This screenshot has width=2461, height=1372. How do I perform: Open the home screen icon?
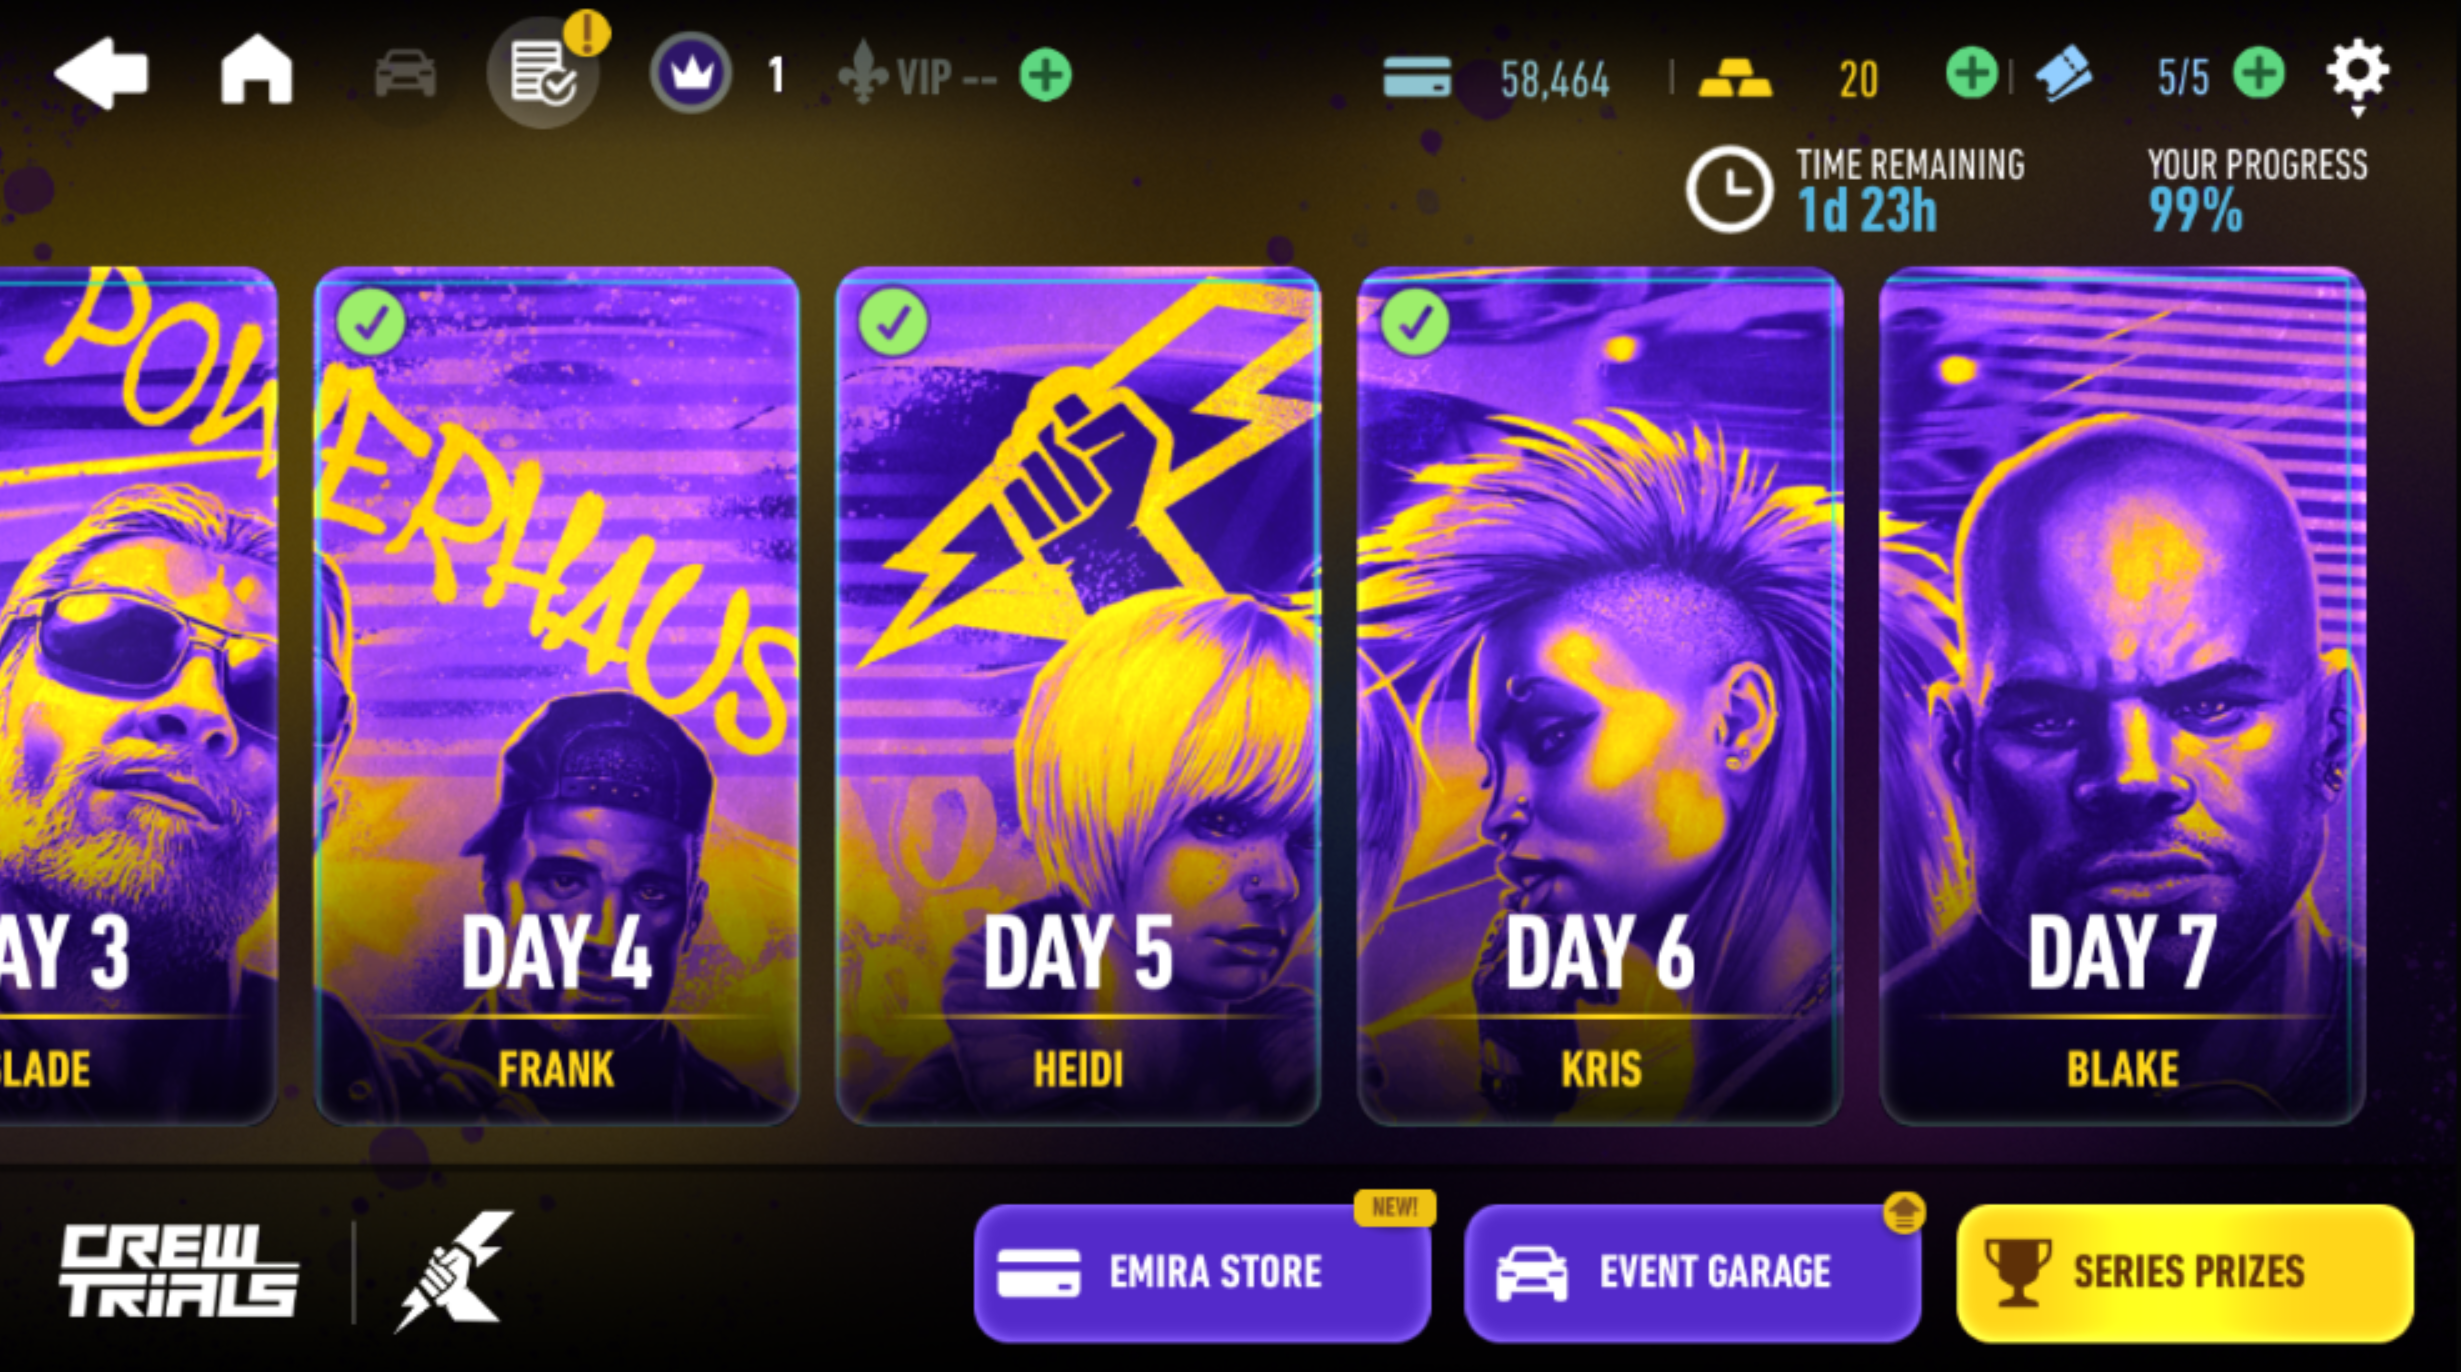[256, 70]
